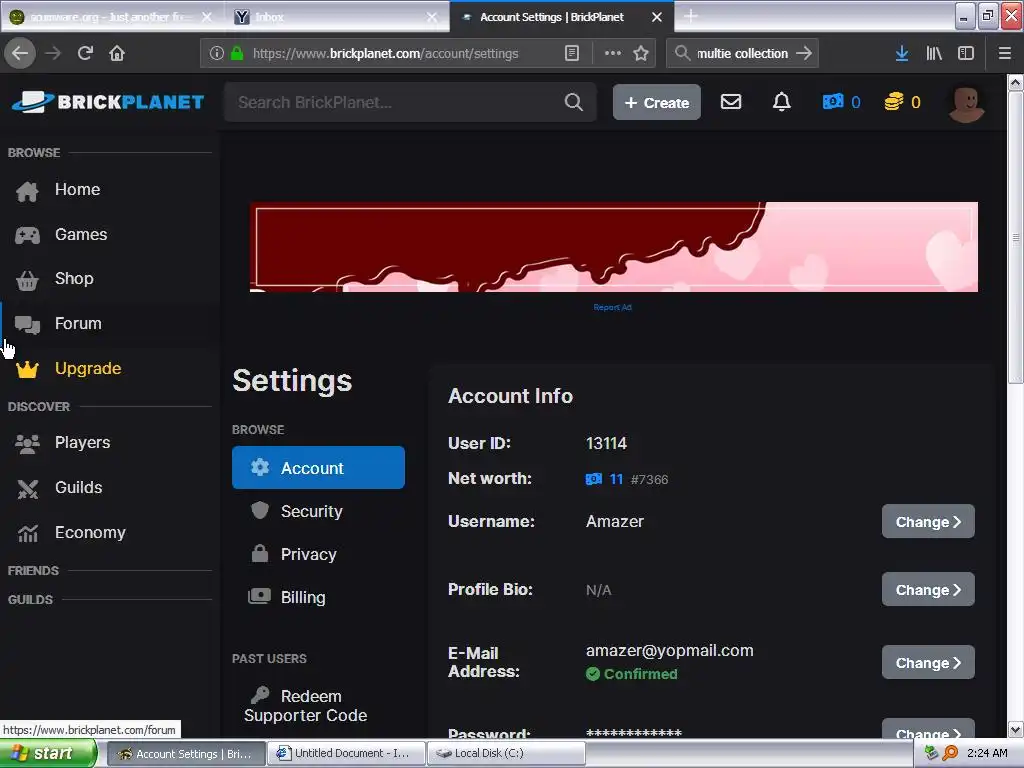Click the net worth rank #7366
Screen dimensions: 1024x768
(x=649, y=479)
